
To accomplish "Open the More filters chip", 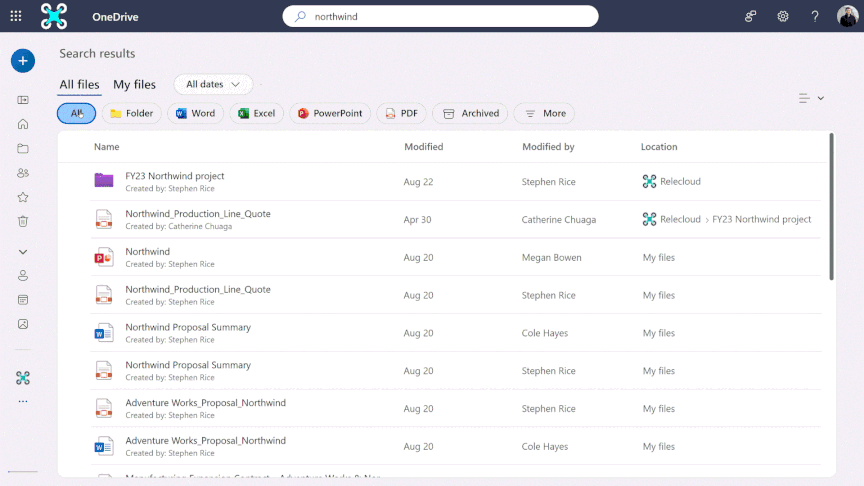I will 544,114.
